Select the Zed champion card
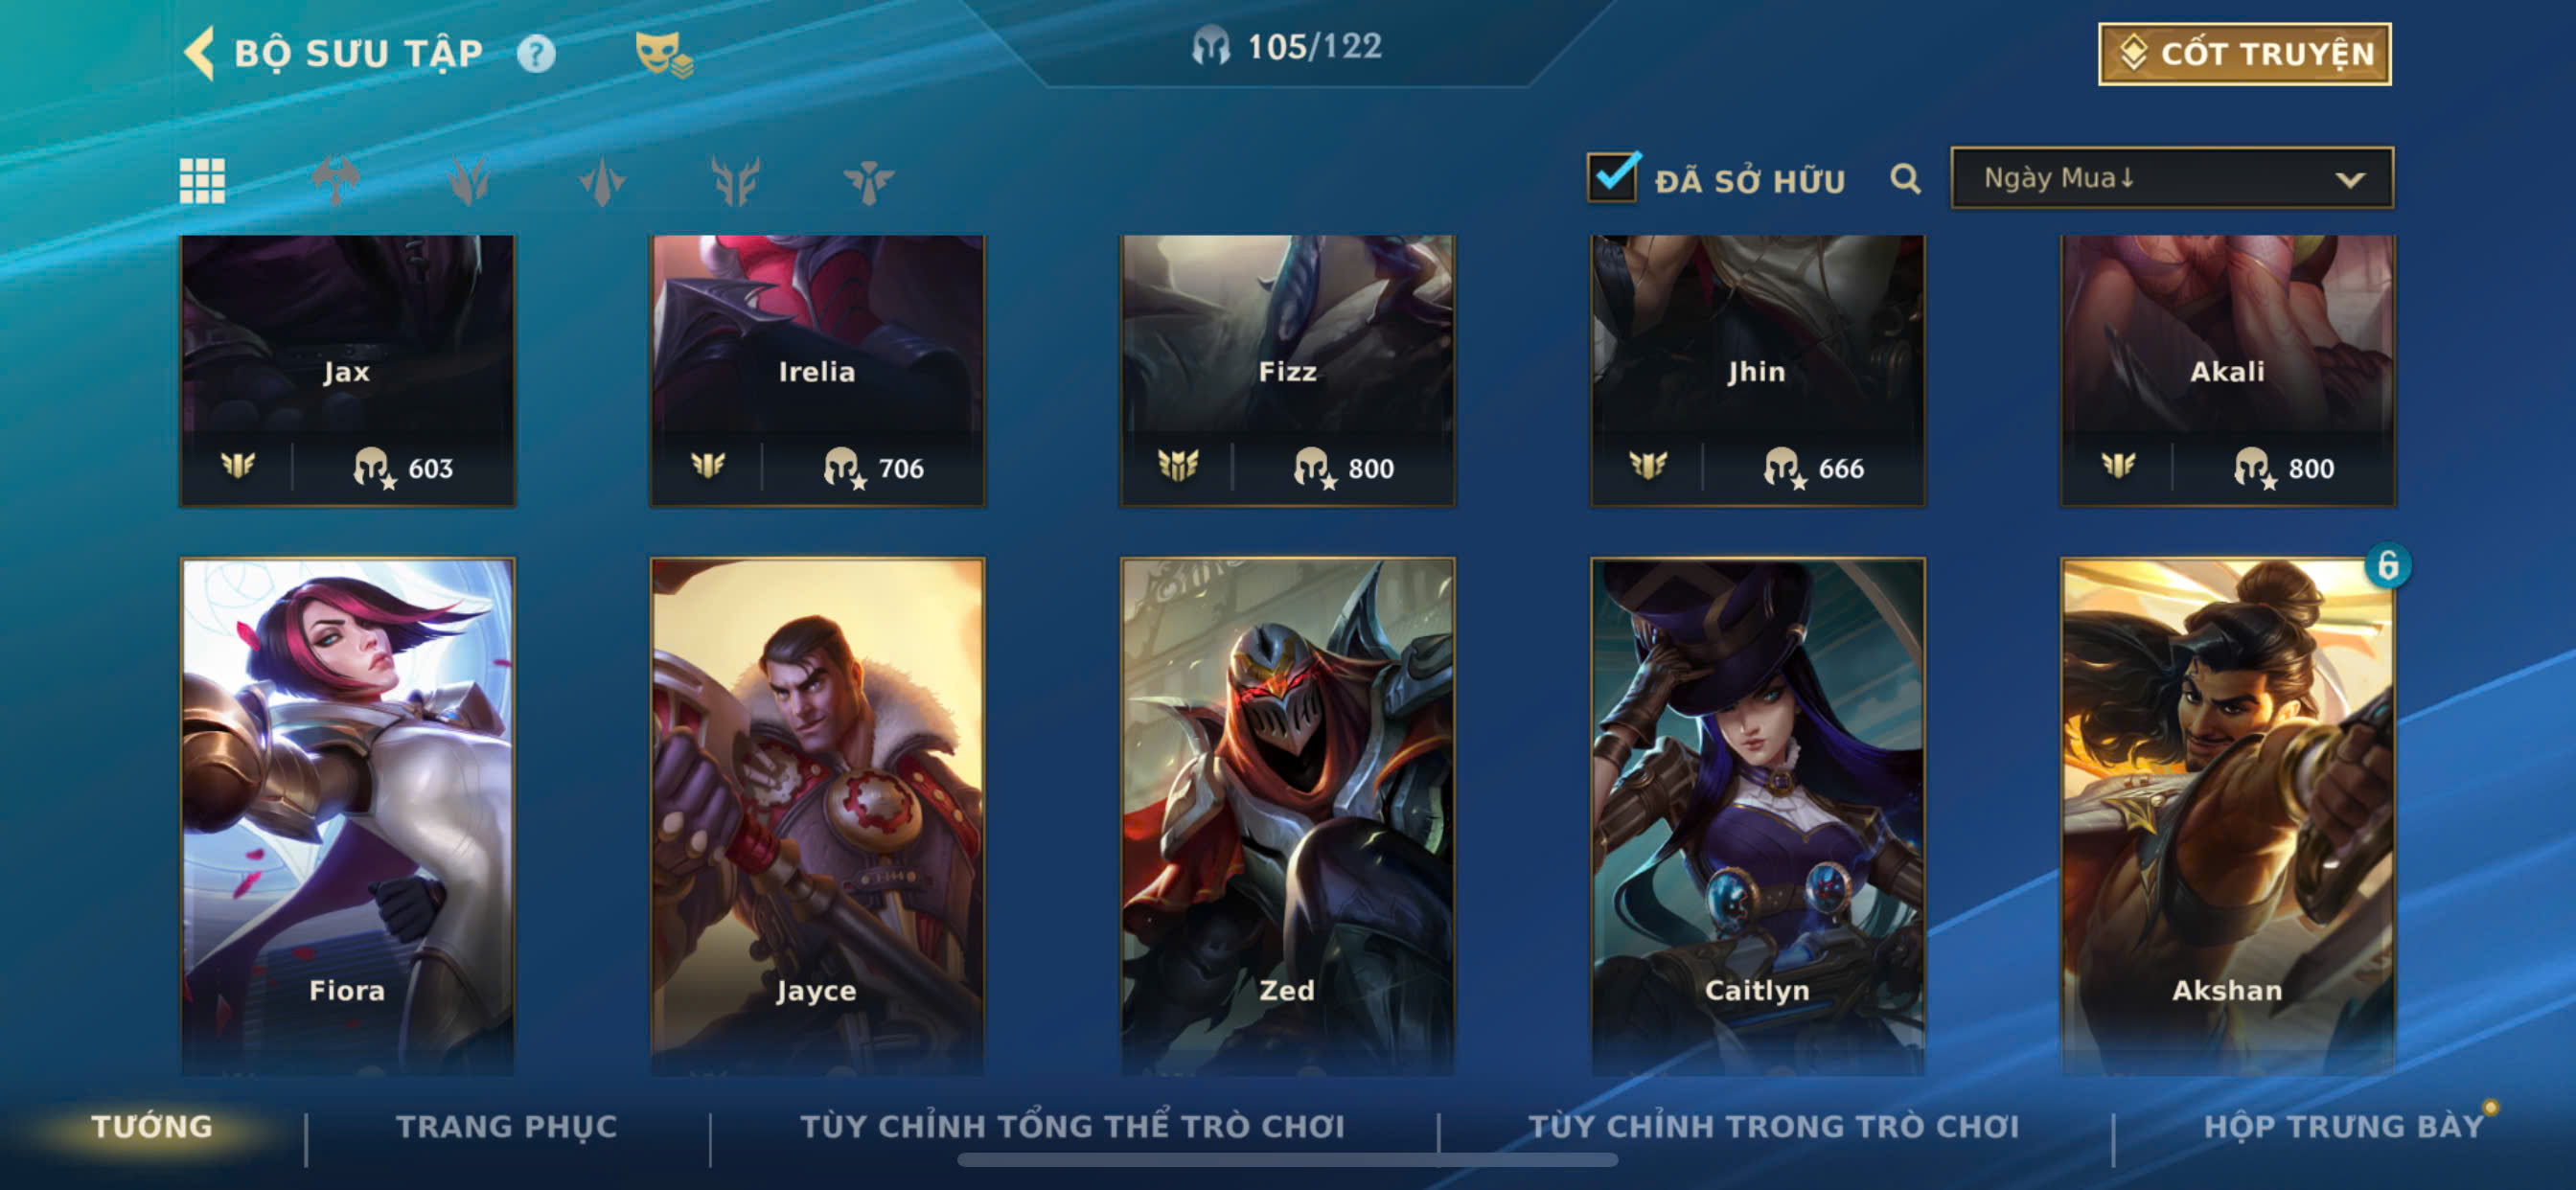The height and width of the screenshot is (1190, 2576). [1287, 815]
